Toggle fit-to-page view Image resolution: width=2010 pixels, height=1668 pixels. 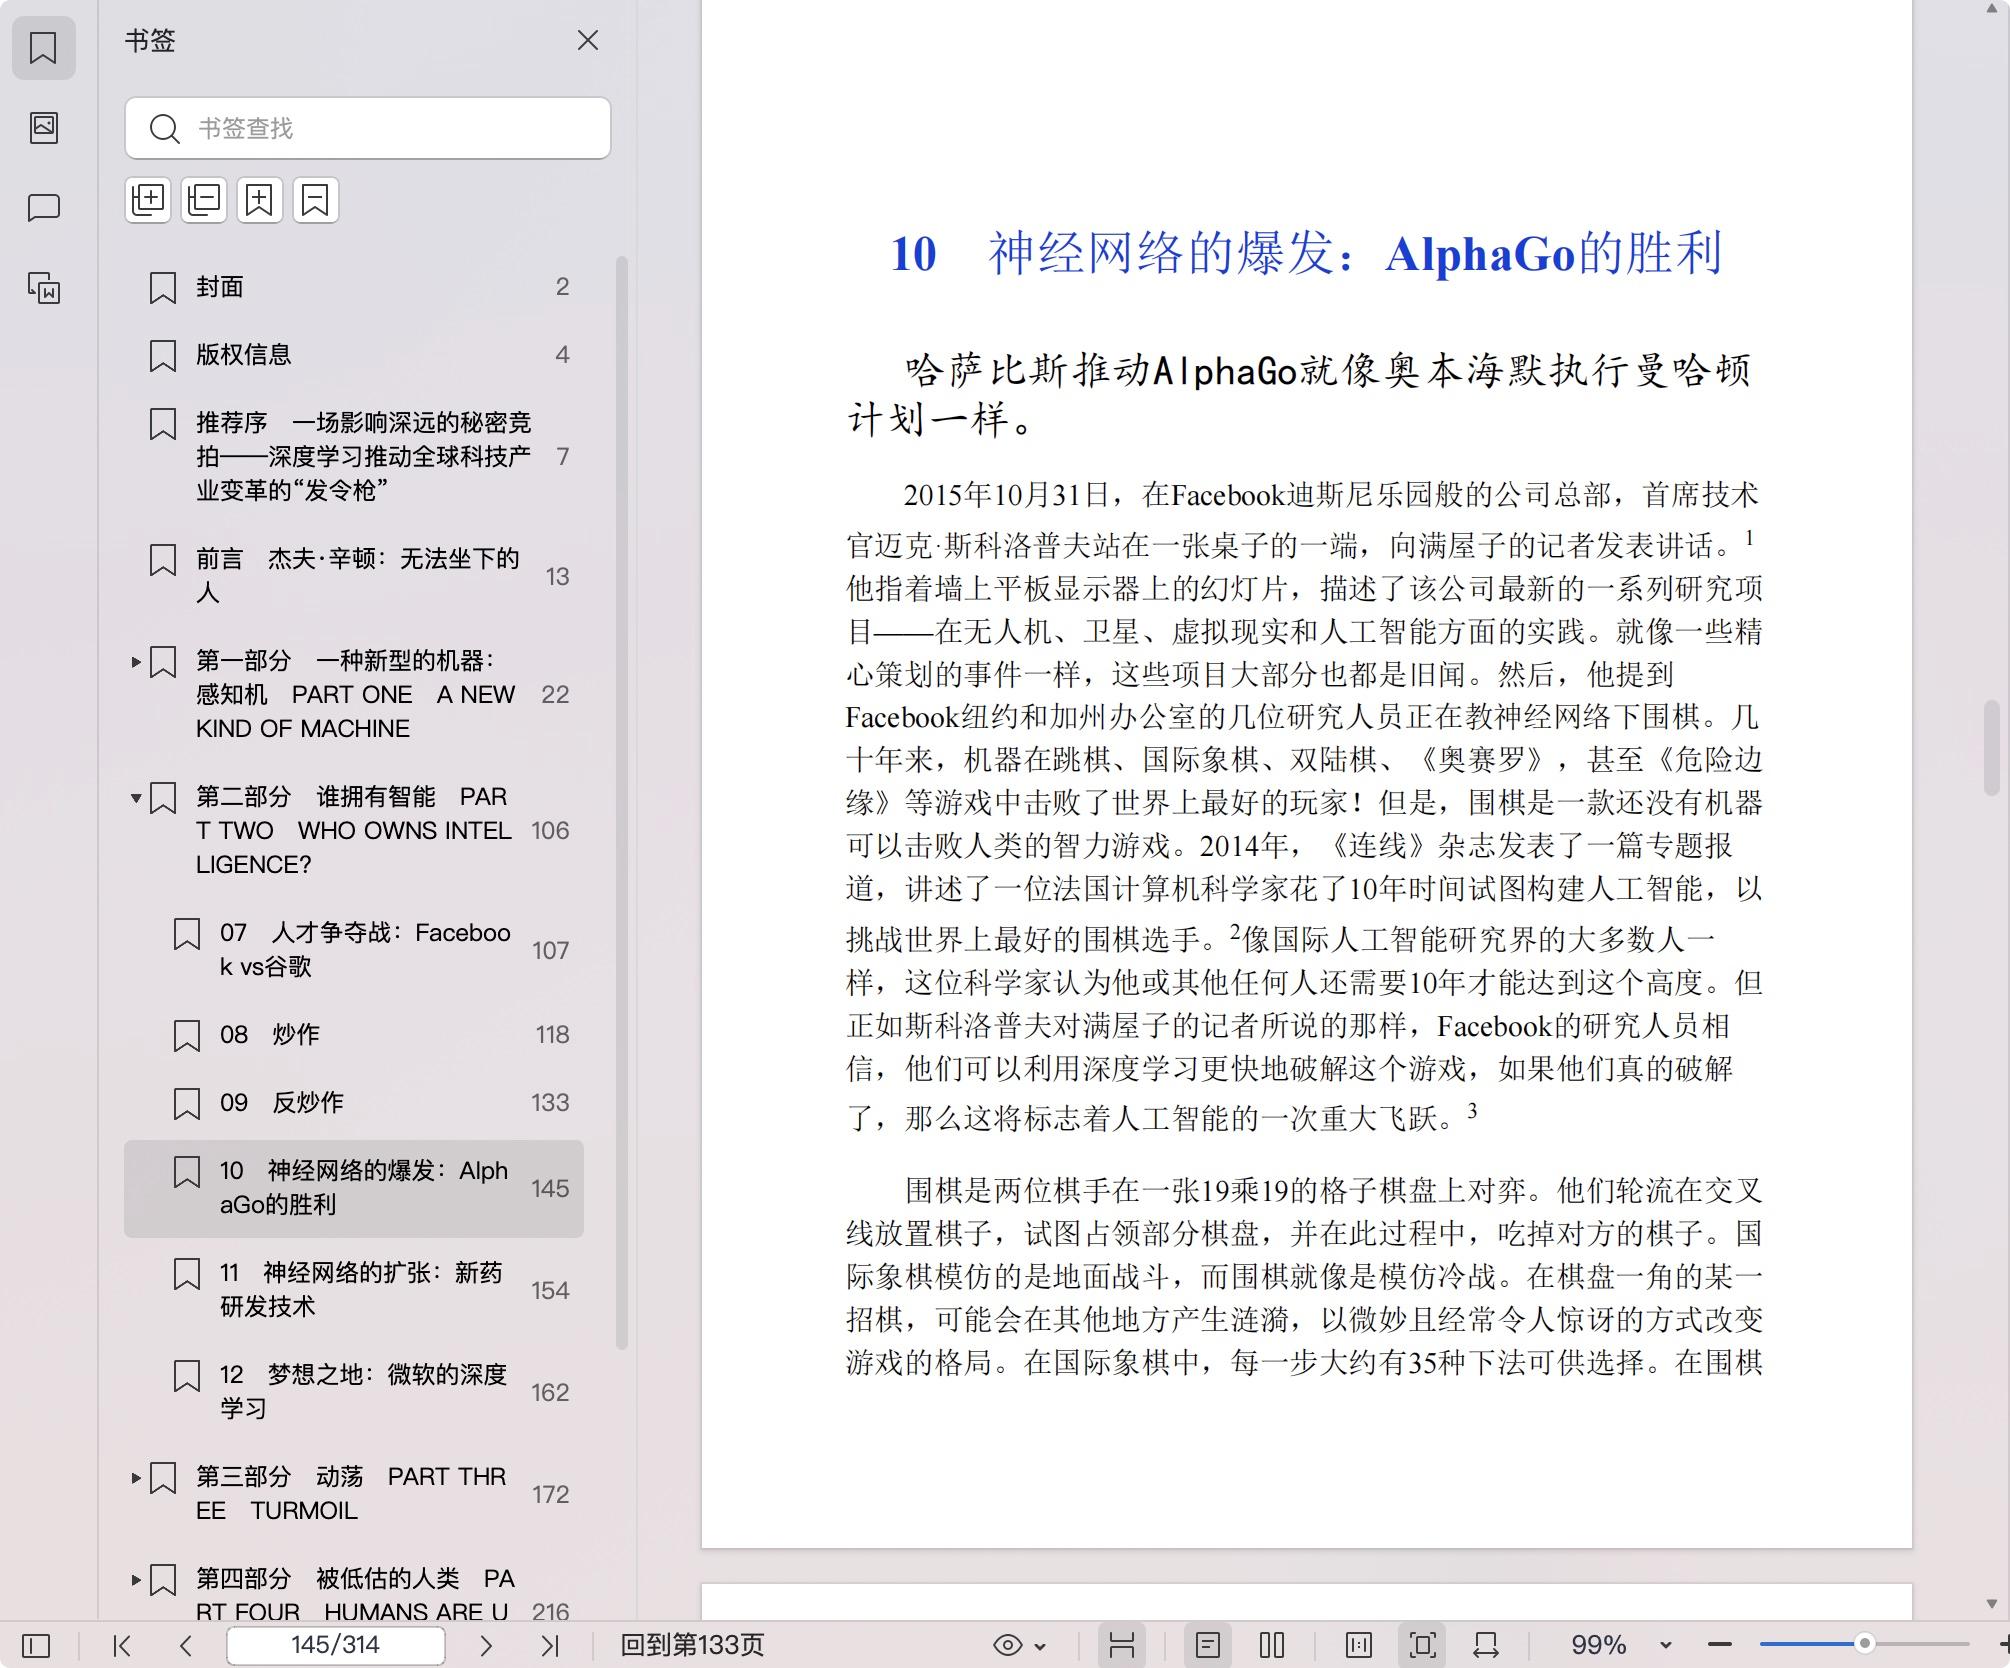(1423, 1645)
